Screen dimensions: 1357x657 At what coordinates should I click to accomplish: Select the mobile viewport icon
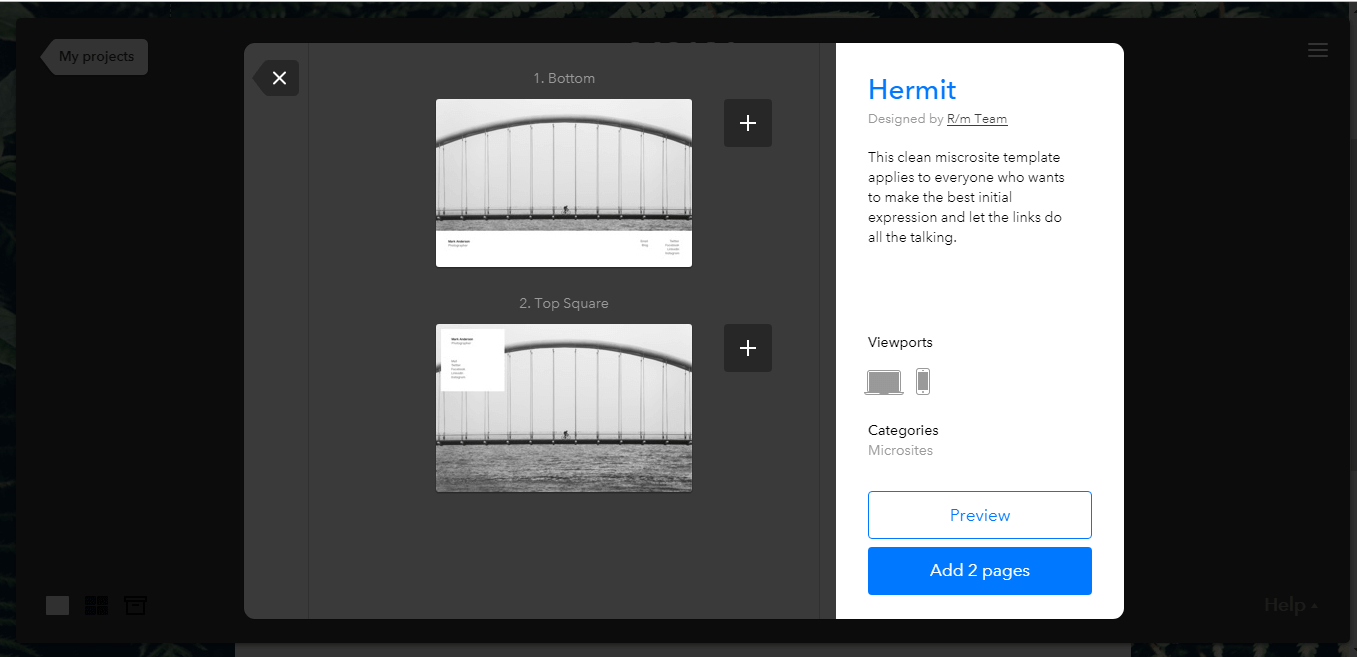(x=923, y=382)
